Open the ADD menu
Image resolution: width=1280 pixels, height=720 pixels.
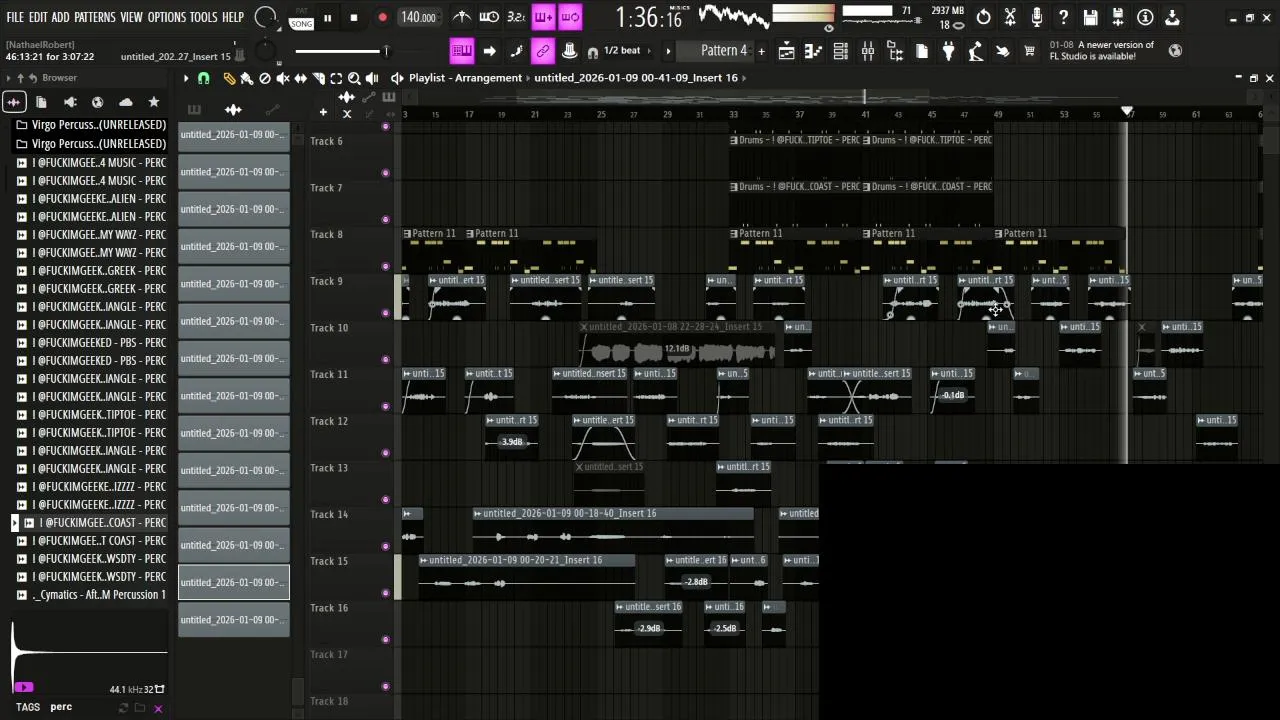coord(61,17)
